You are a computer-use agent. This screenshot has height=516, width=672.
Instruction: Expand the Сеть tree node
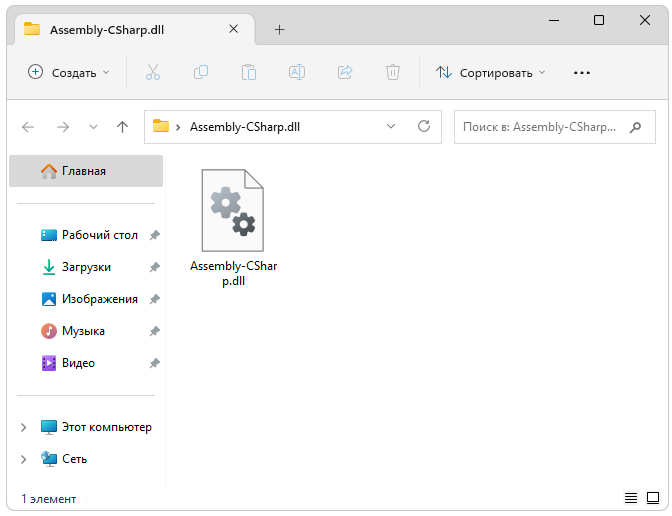pyautogui.click(x=24, y=459)
